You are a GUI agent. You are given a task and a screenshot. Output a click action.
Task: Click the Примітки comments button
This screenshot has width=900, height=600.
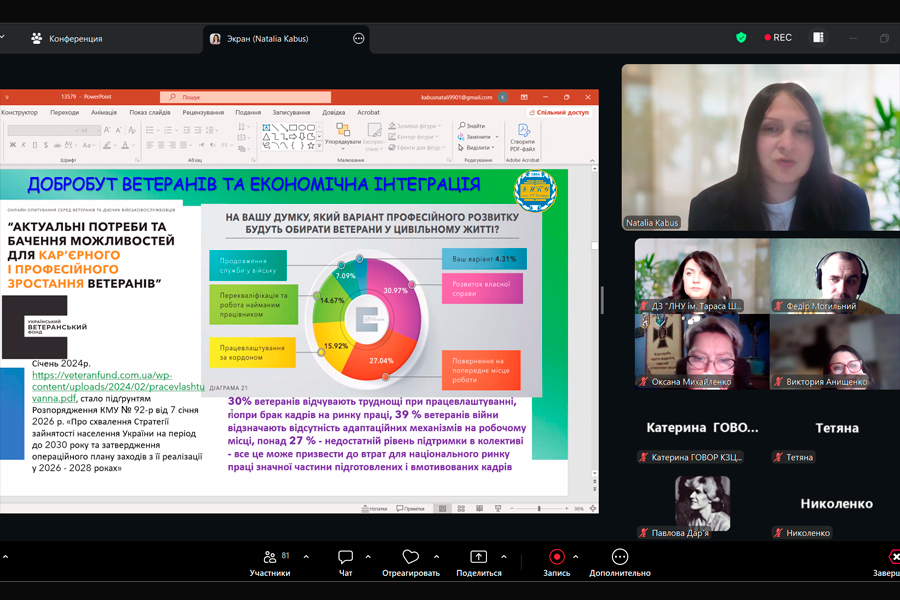click(x=410, y=509)
